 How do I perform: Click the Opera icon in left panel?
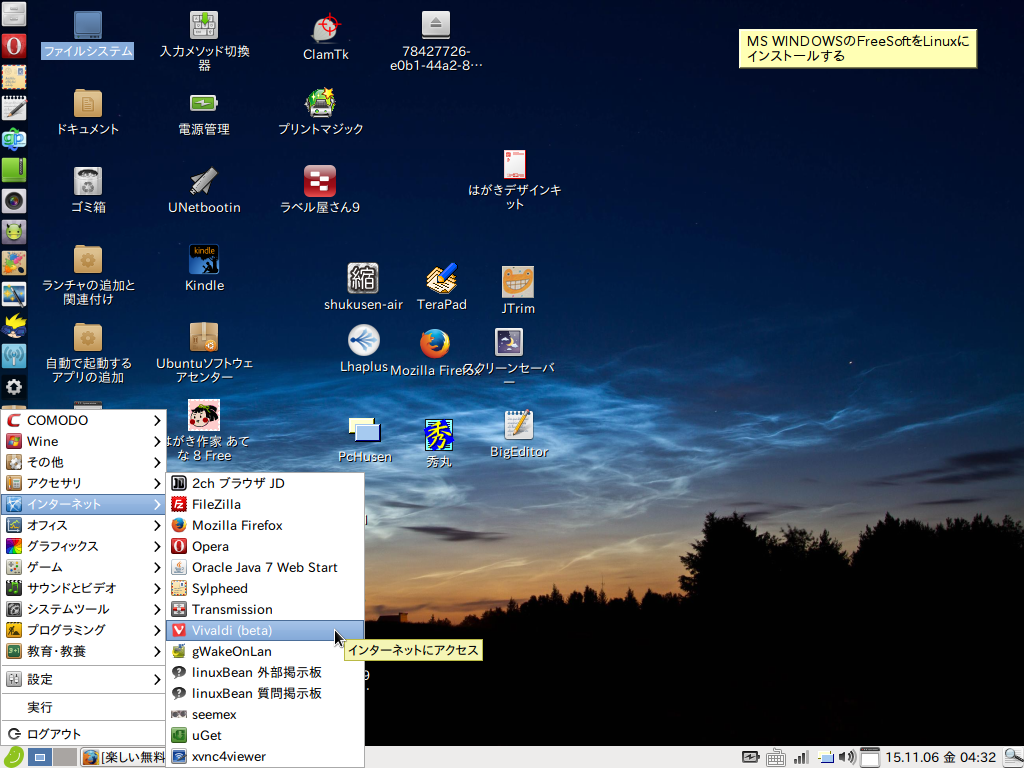[x=13, y=45]
